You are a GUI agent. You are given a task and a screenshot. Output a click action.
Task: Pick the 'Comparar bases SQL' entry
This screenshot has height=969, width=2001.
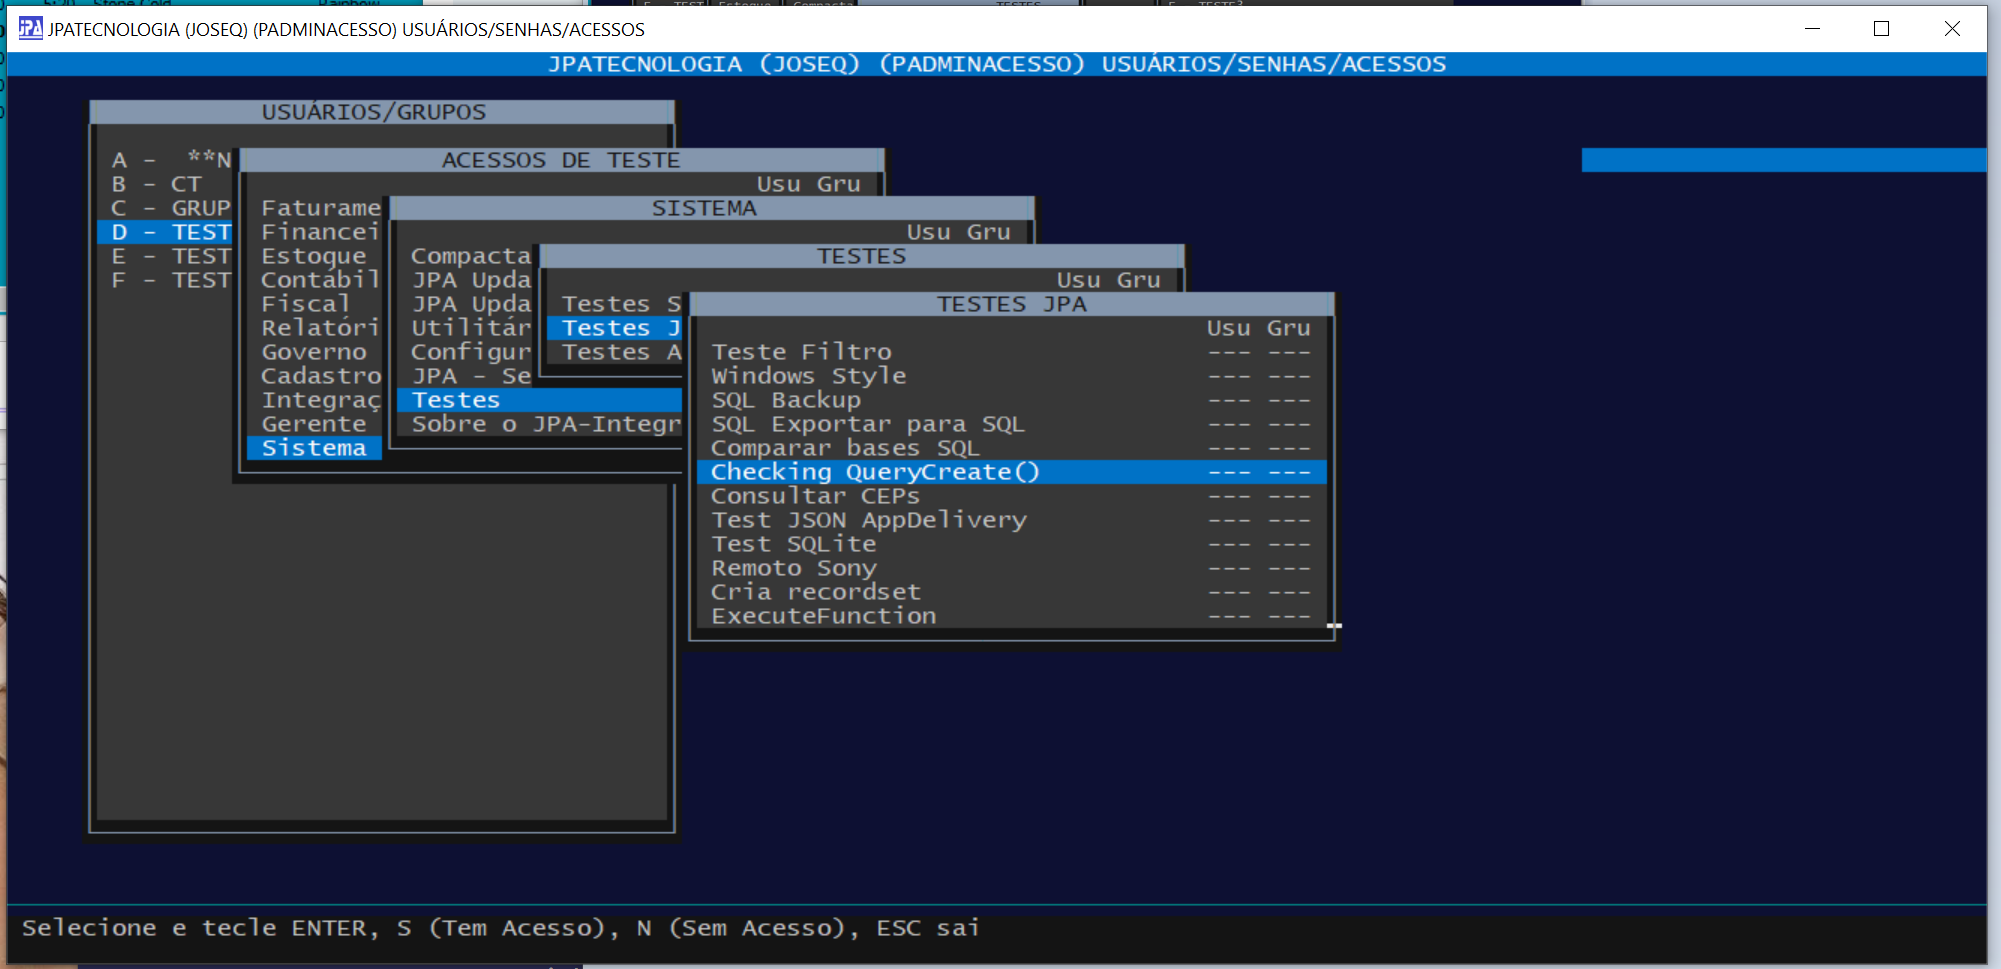(1011, 448)
